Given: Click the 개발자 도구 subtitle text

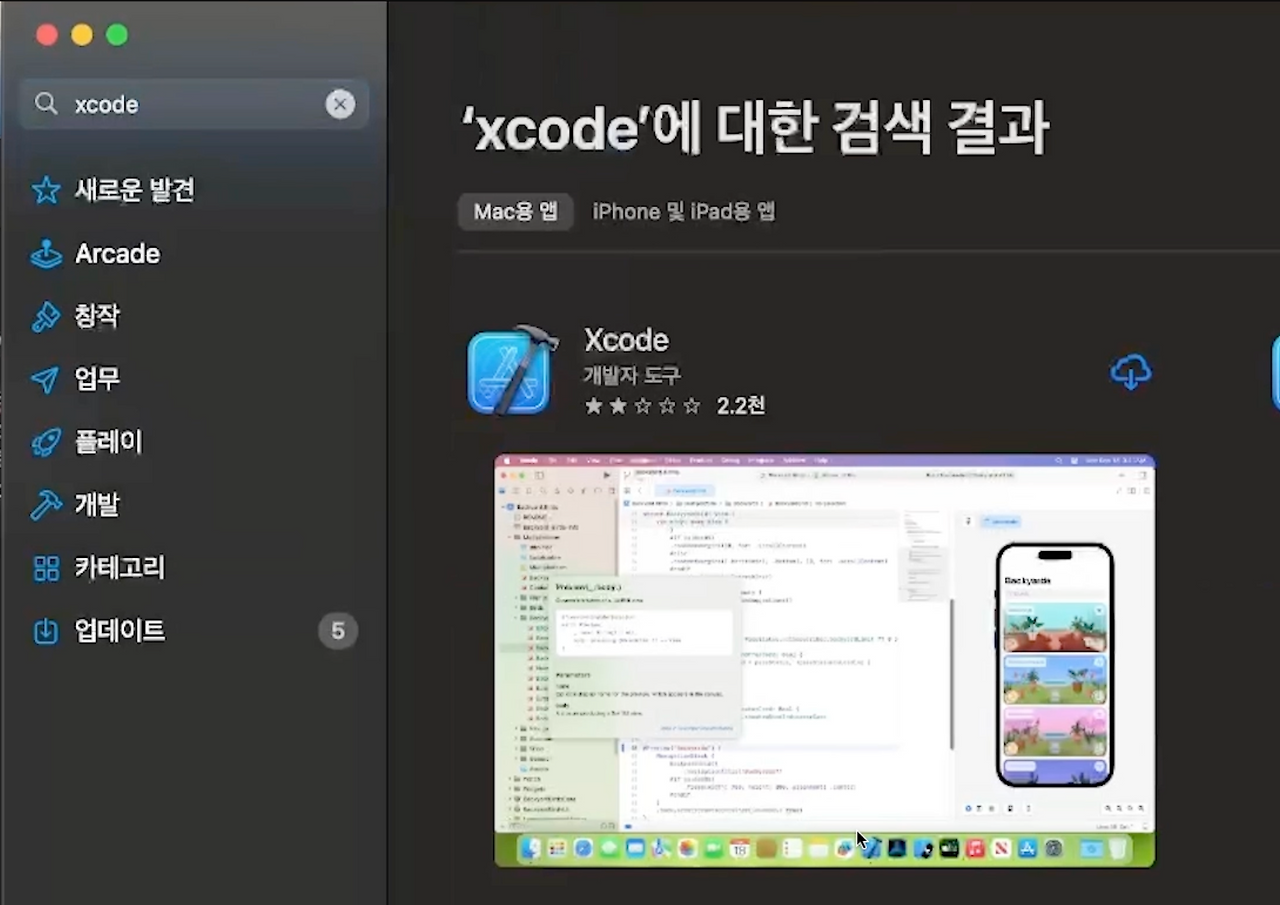Looking at the screenshot, I should click(633, 375).
